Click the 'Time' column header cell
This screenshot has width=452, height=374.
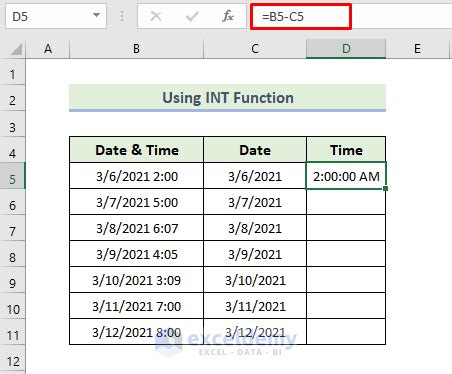(x=346, y=150)
